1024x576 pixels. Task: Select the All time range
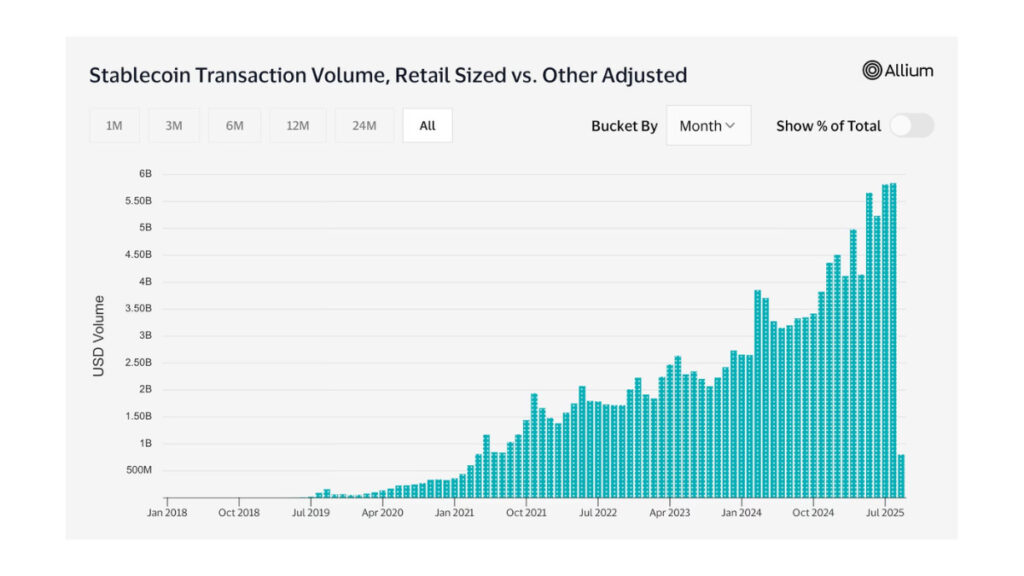pos(427,126)
